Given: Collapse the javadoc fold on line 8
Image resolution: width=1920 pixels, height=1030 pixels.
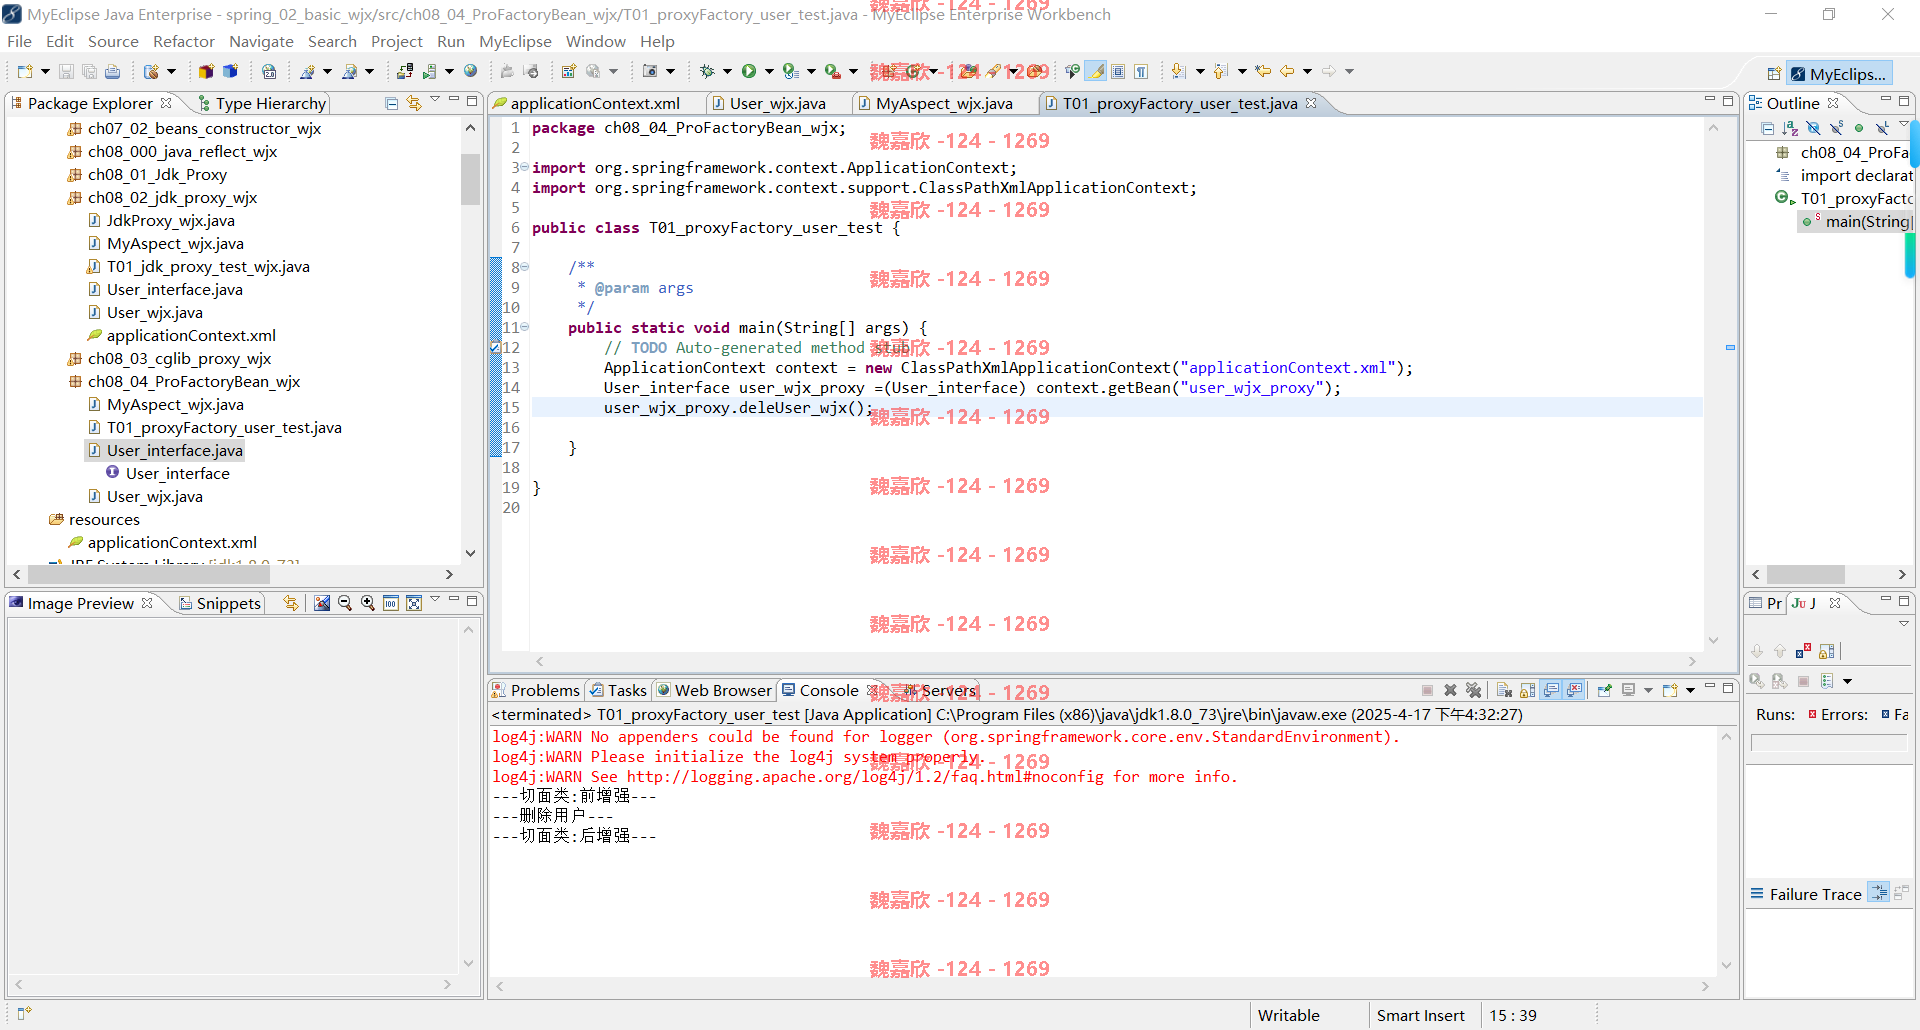Looking at the screenshot, I should coord(524,267).
